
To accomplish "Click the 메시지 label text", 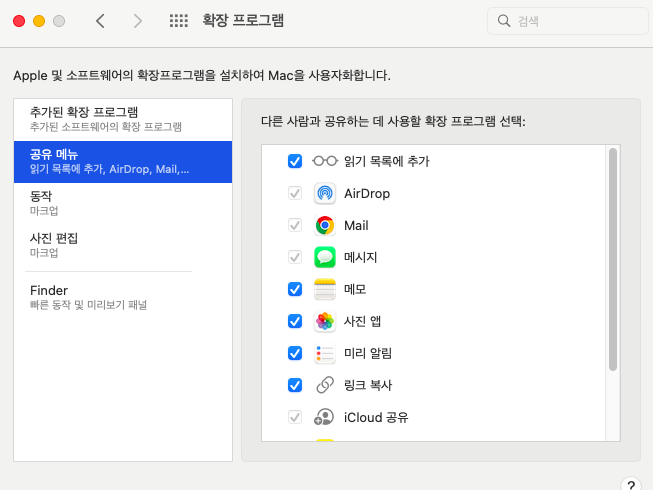I will [360, 257].
